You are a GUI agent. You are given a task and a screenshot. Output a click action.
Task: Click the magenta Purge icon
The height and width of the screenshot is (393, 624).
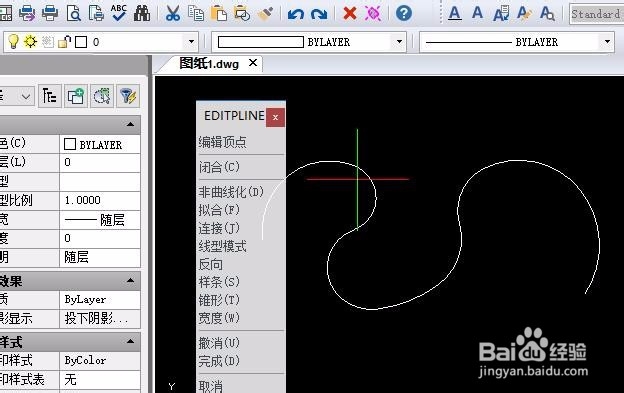(x=373, y=13)
